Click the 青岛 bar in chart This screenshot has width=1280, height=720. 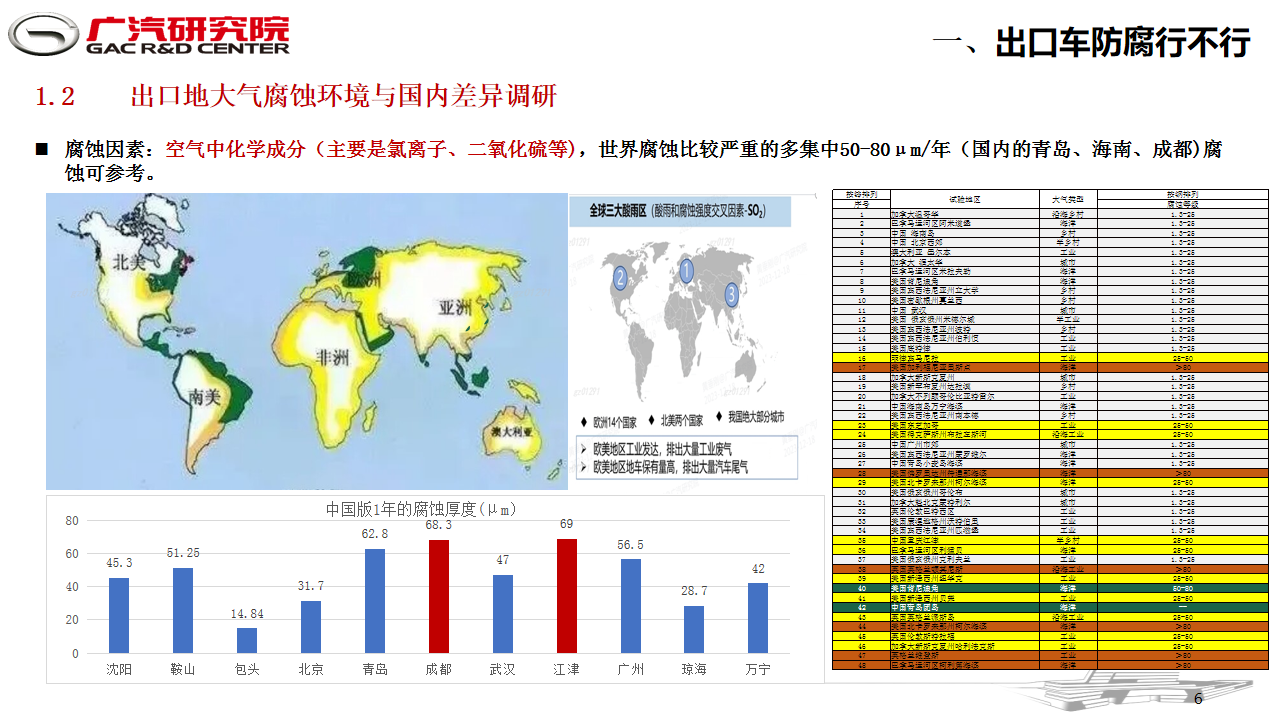(375, 601)
